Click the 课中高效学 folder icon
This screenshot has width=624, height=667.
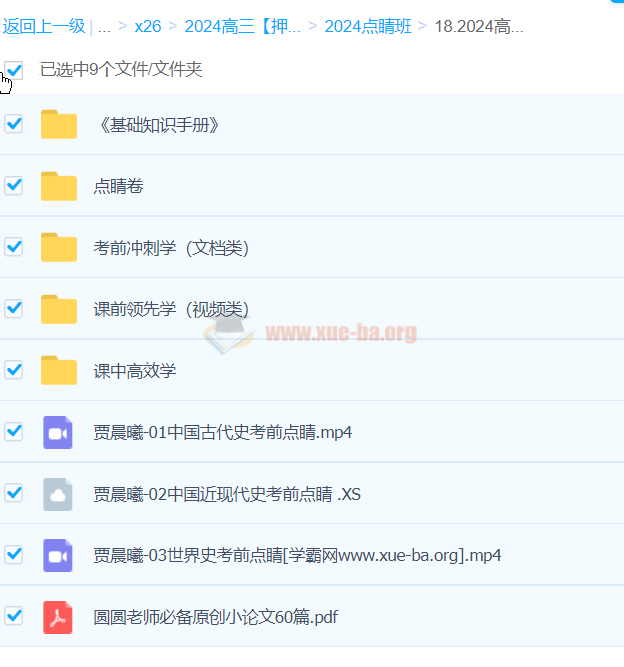[x=58, y=371]
